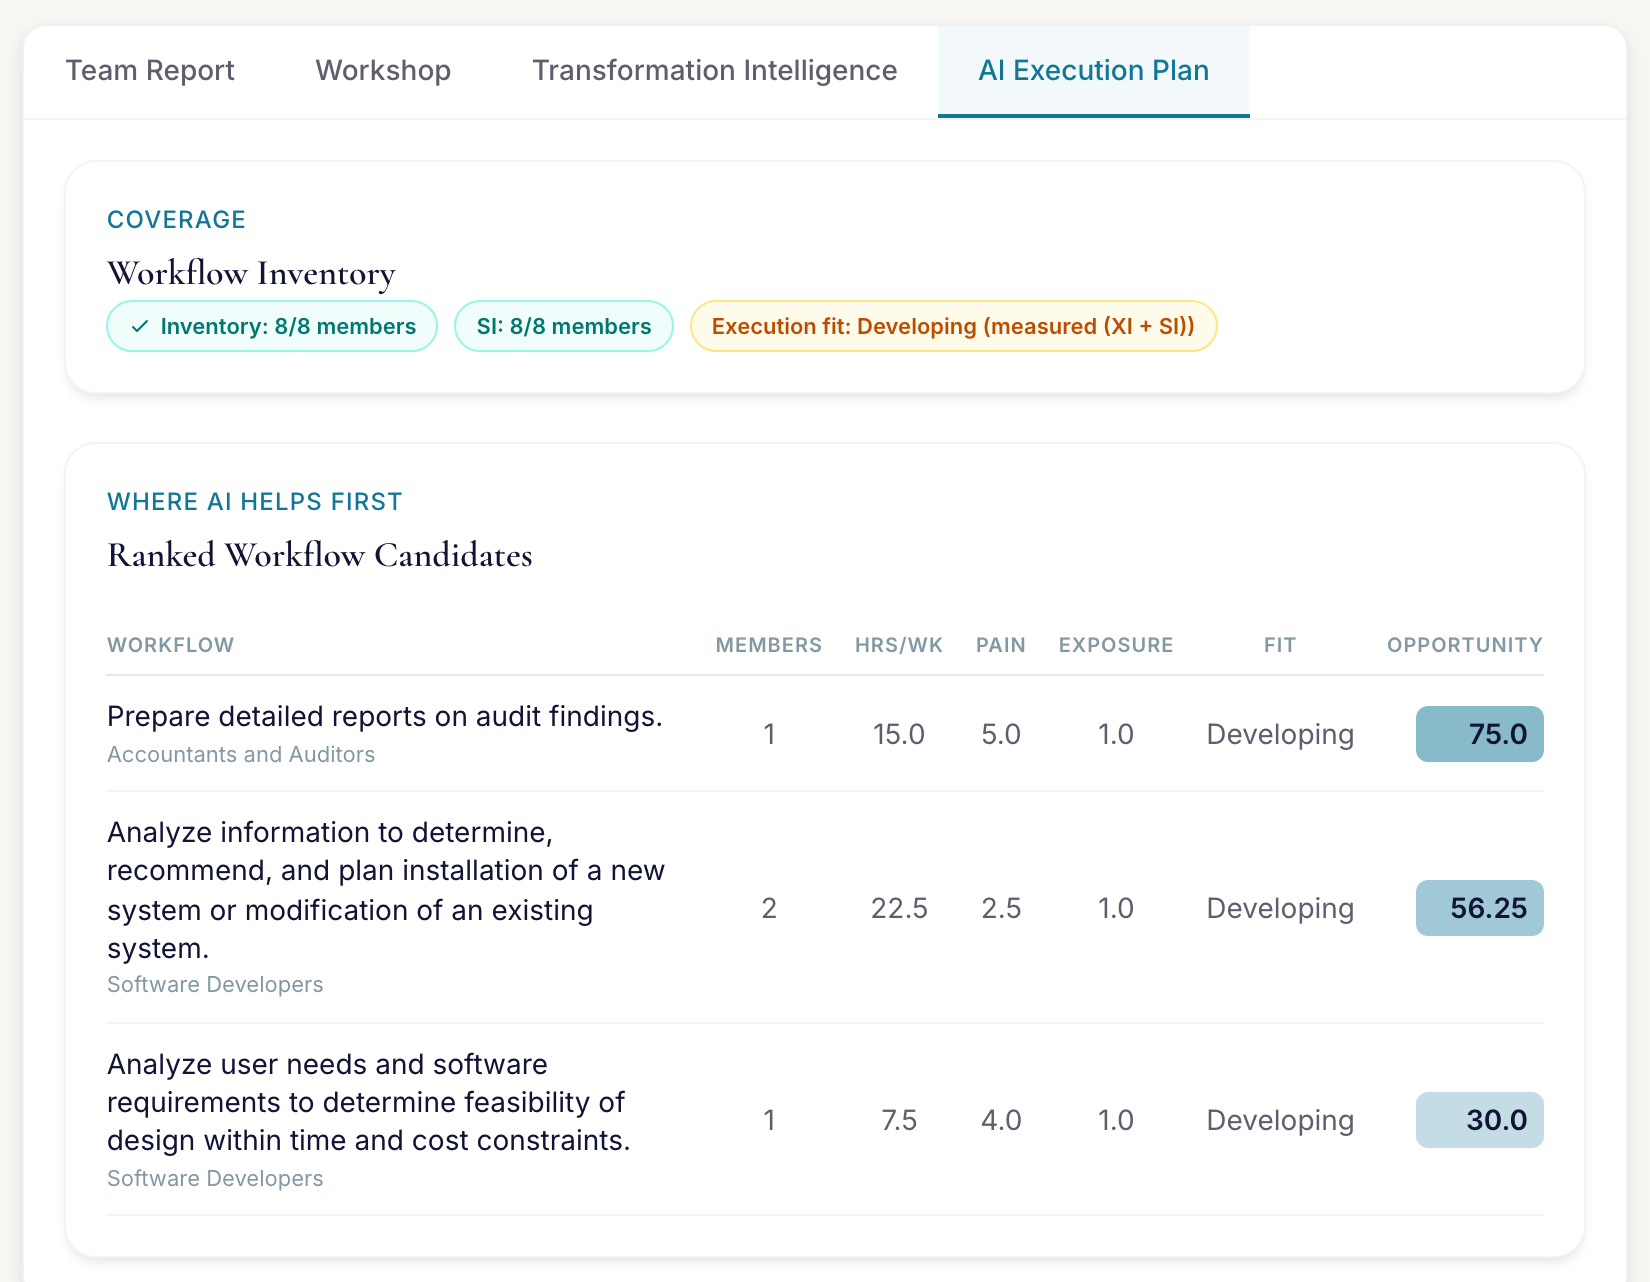This screenshot has width=1650, height=1282.
Task: Click the 'WHERE AI HELPS FIRST' label
Action: click(254, 502)
